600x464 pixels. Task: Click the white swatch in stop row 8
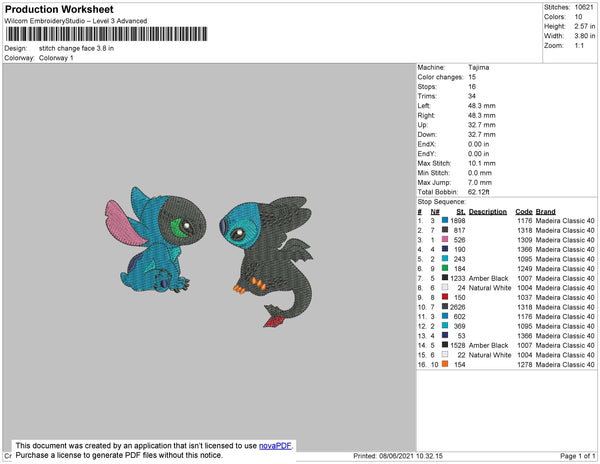(x=445, y=287)
